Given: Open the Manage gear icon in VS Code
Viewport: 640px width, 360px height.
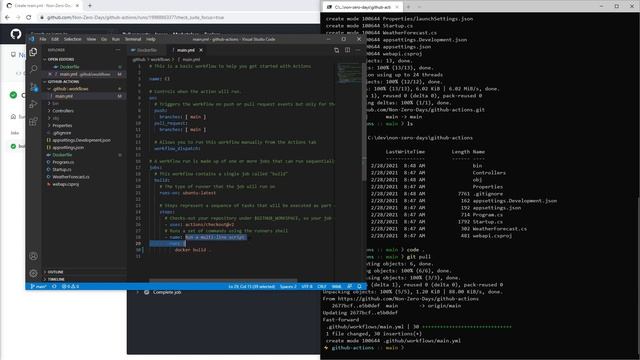Looking at the screenshot, I should [33, 273].
